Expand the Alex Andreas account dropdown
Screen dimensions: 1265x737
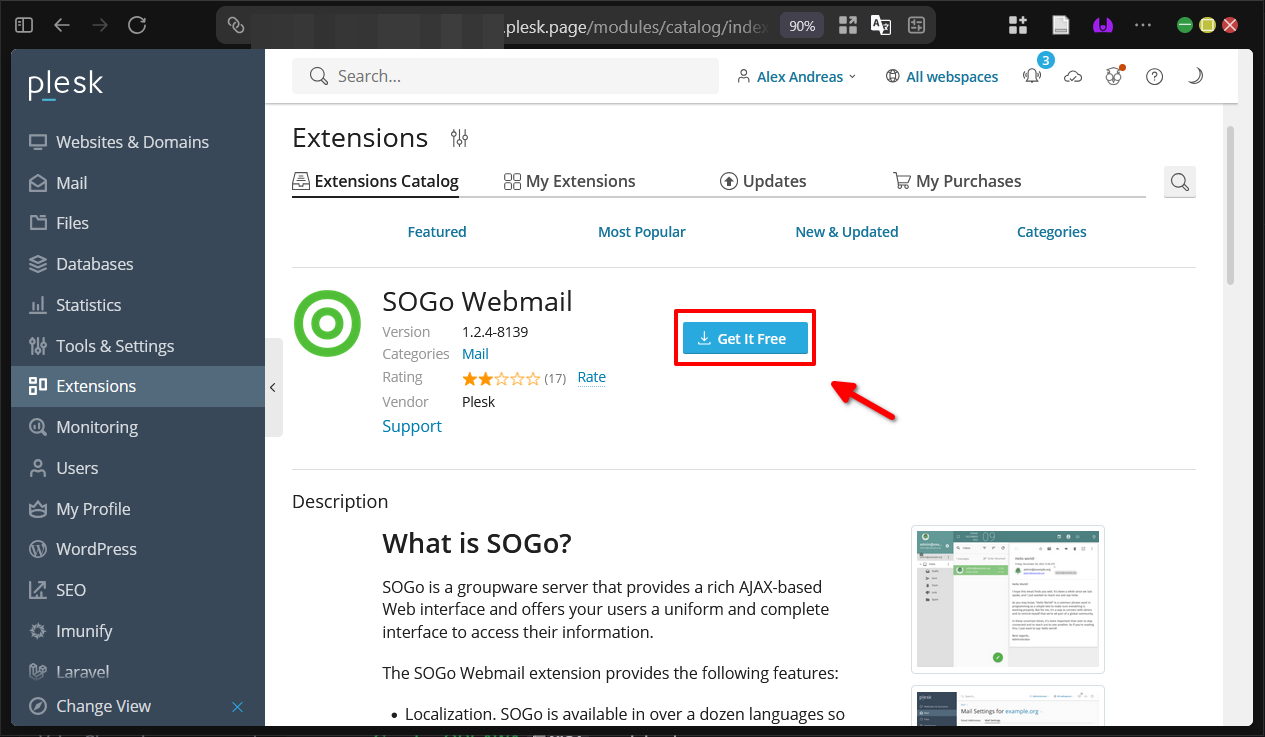pos(797,76)
